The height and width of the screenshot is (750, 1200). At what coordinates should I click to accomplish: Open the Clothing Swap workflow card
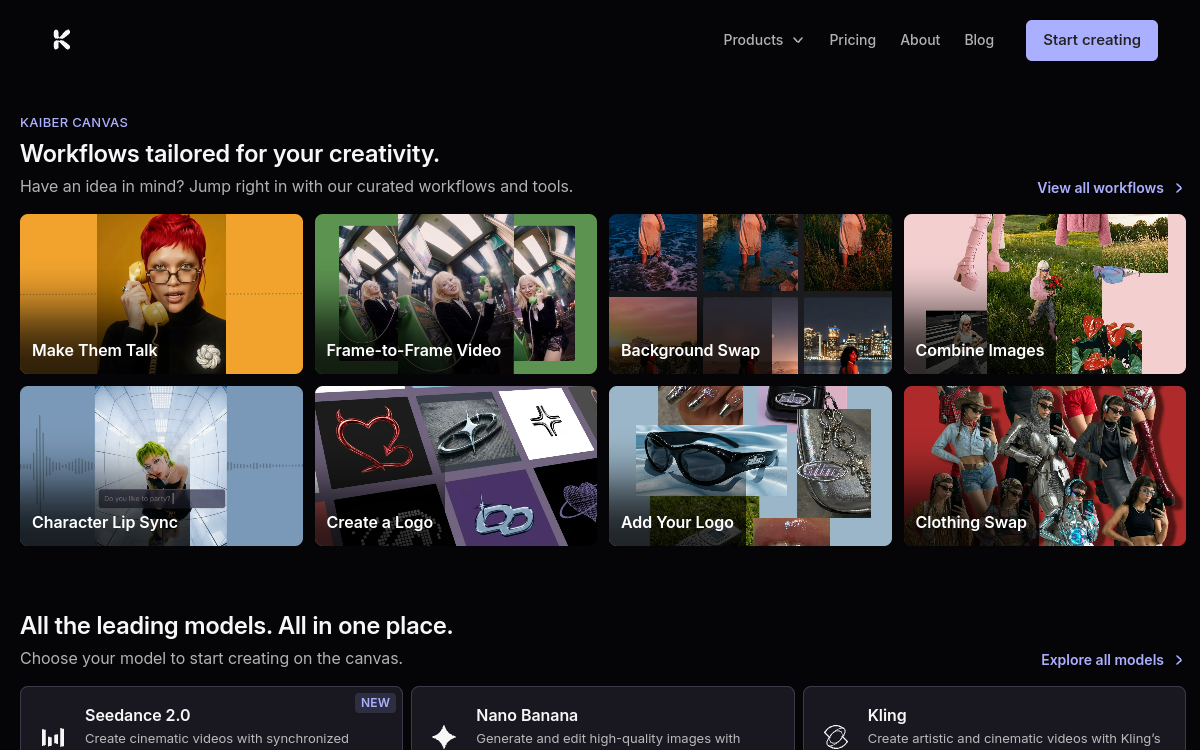[x=1045, y=466]
